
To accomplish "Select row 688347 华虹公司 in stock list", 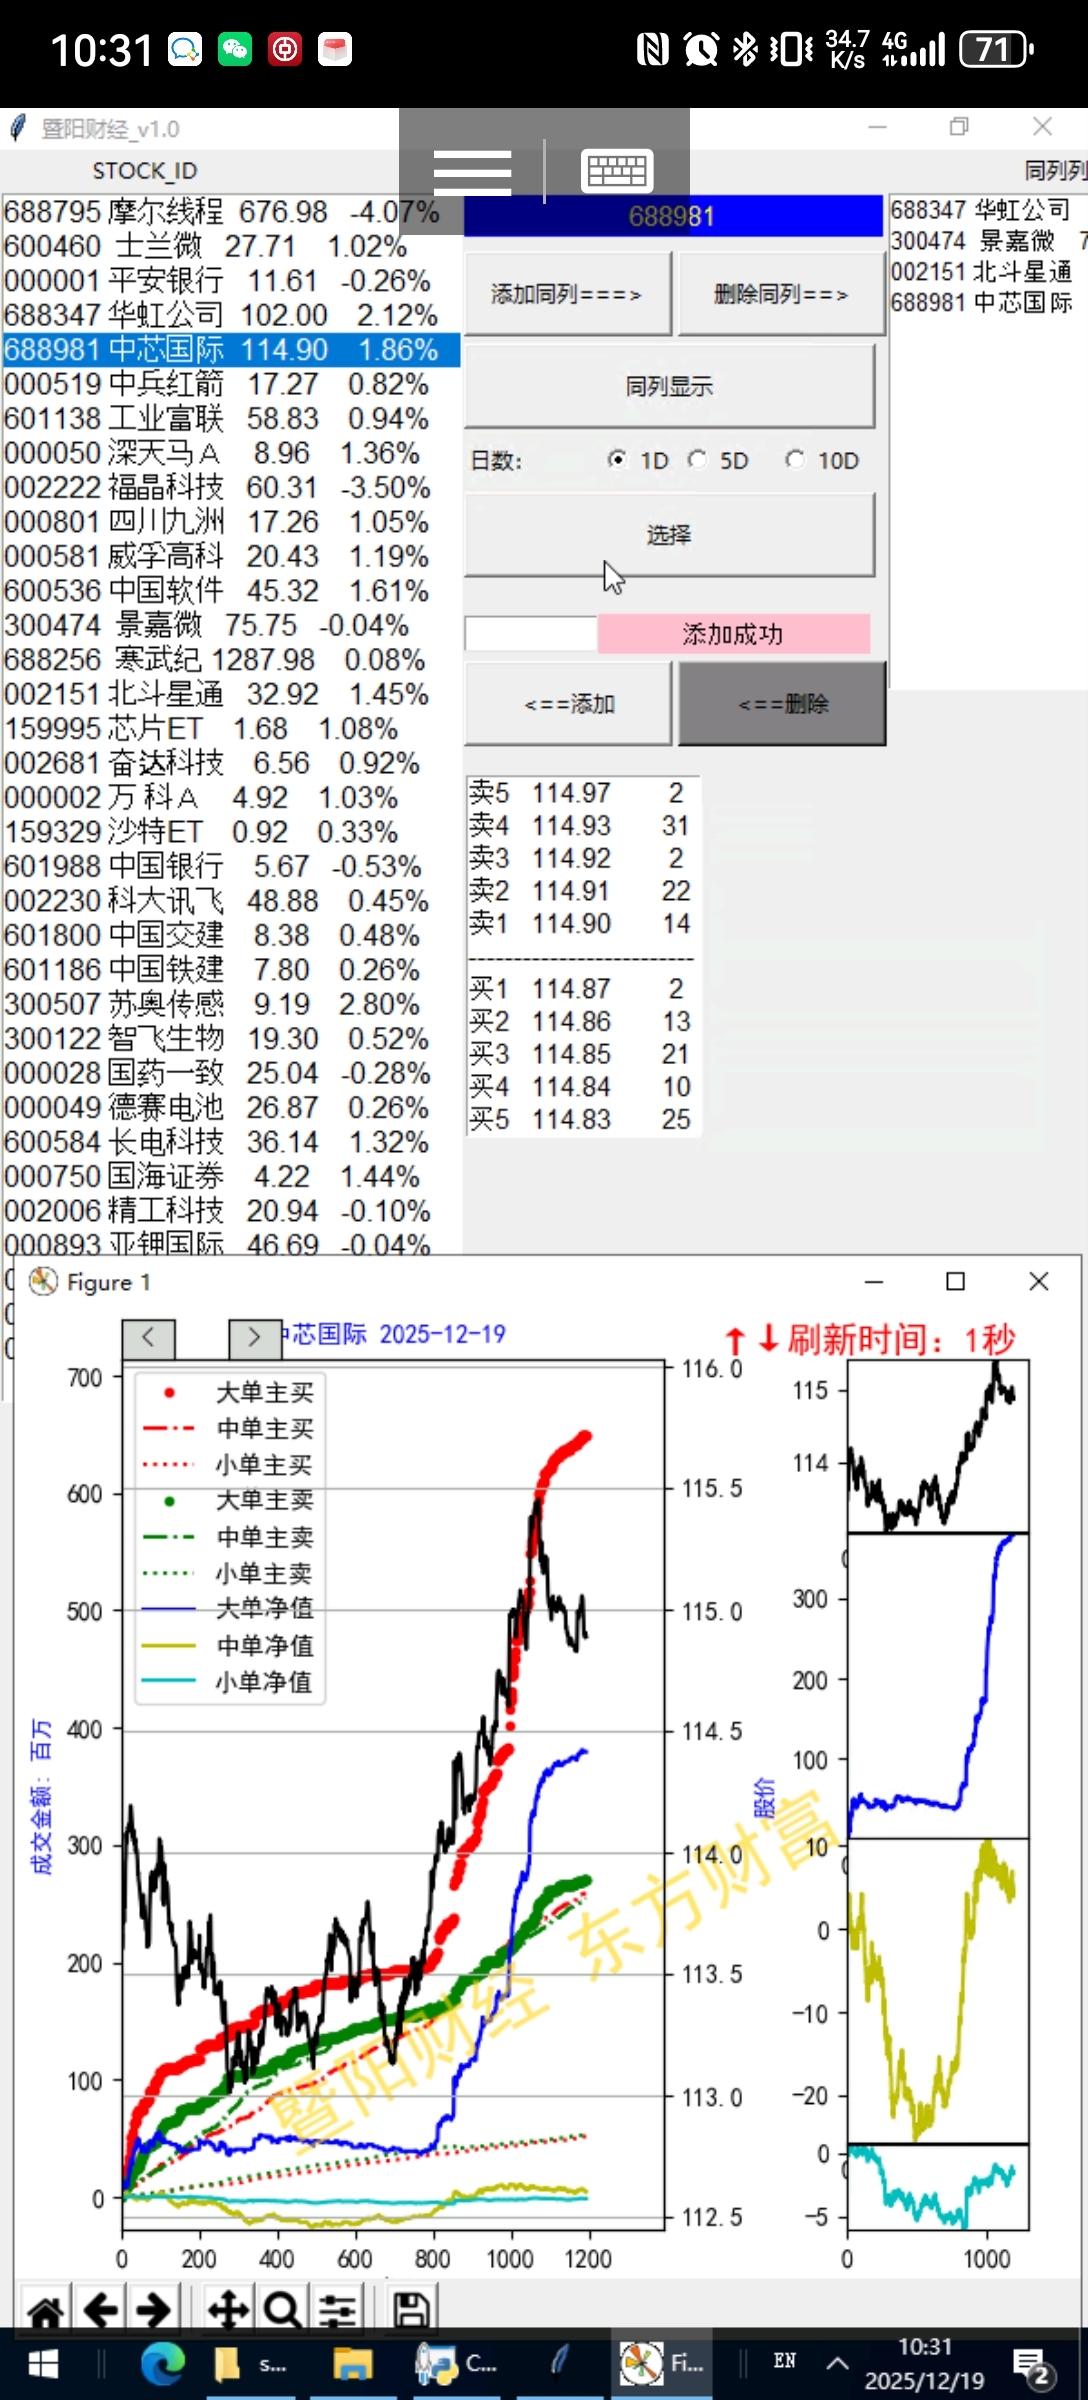I will click(x=230, y=315).
